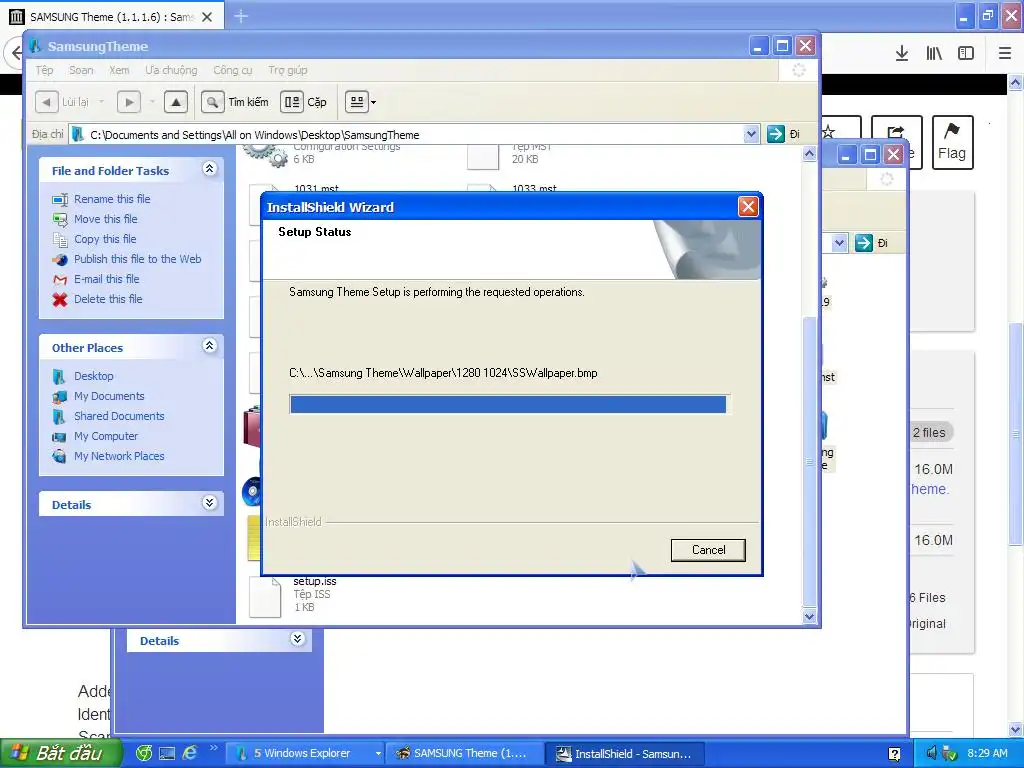Go to Desktop in Other Places
Screen dimensions: 1024x768
coord(93,376)
